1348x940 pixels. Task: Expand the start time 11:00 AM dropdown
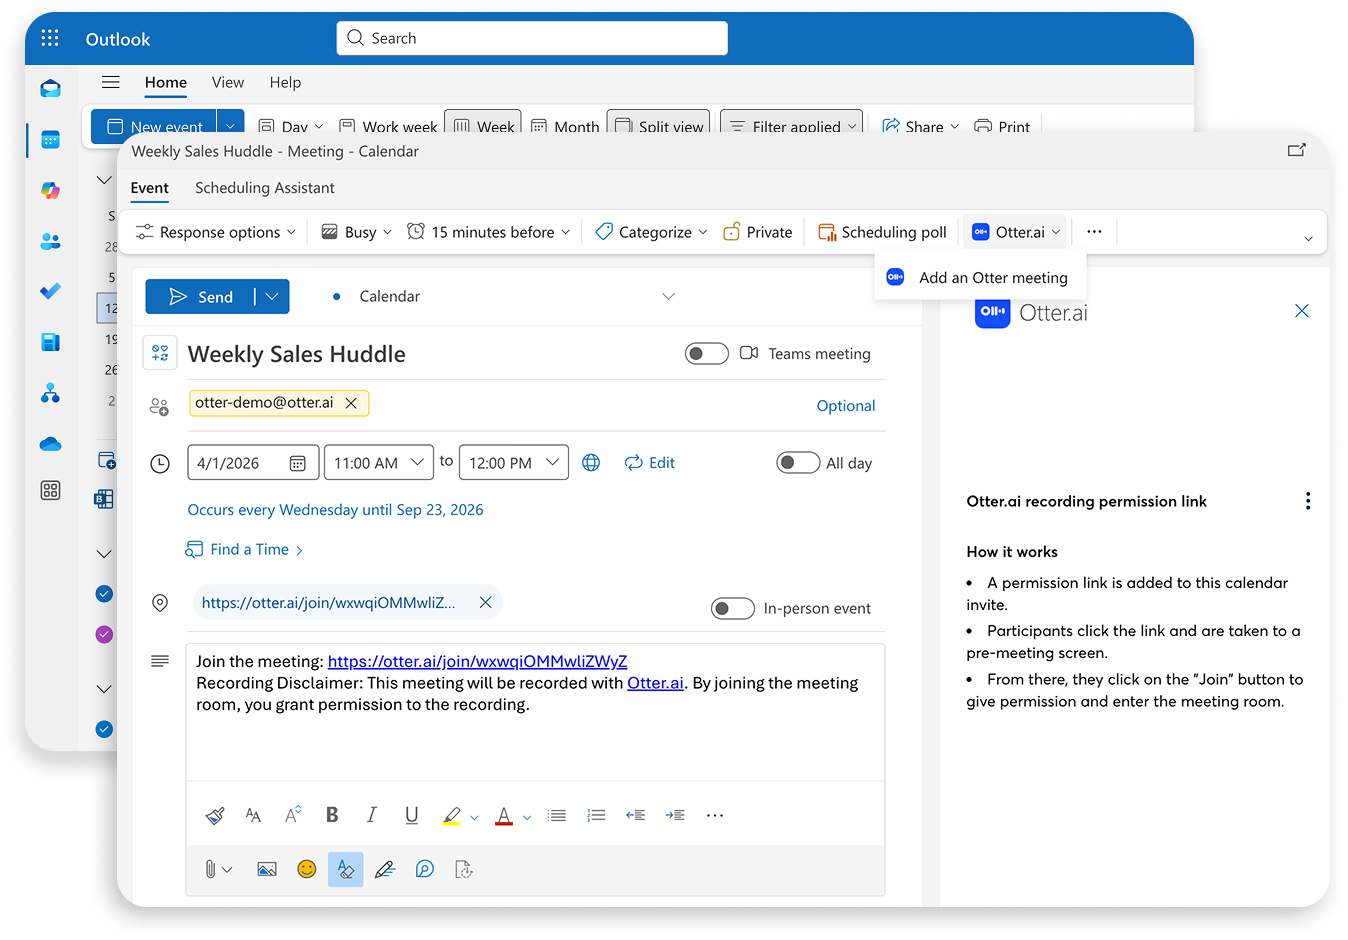pyautogui.click(x=417, y=462)
